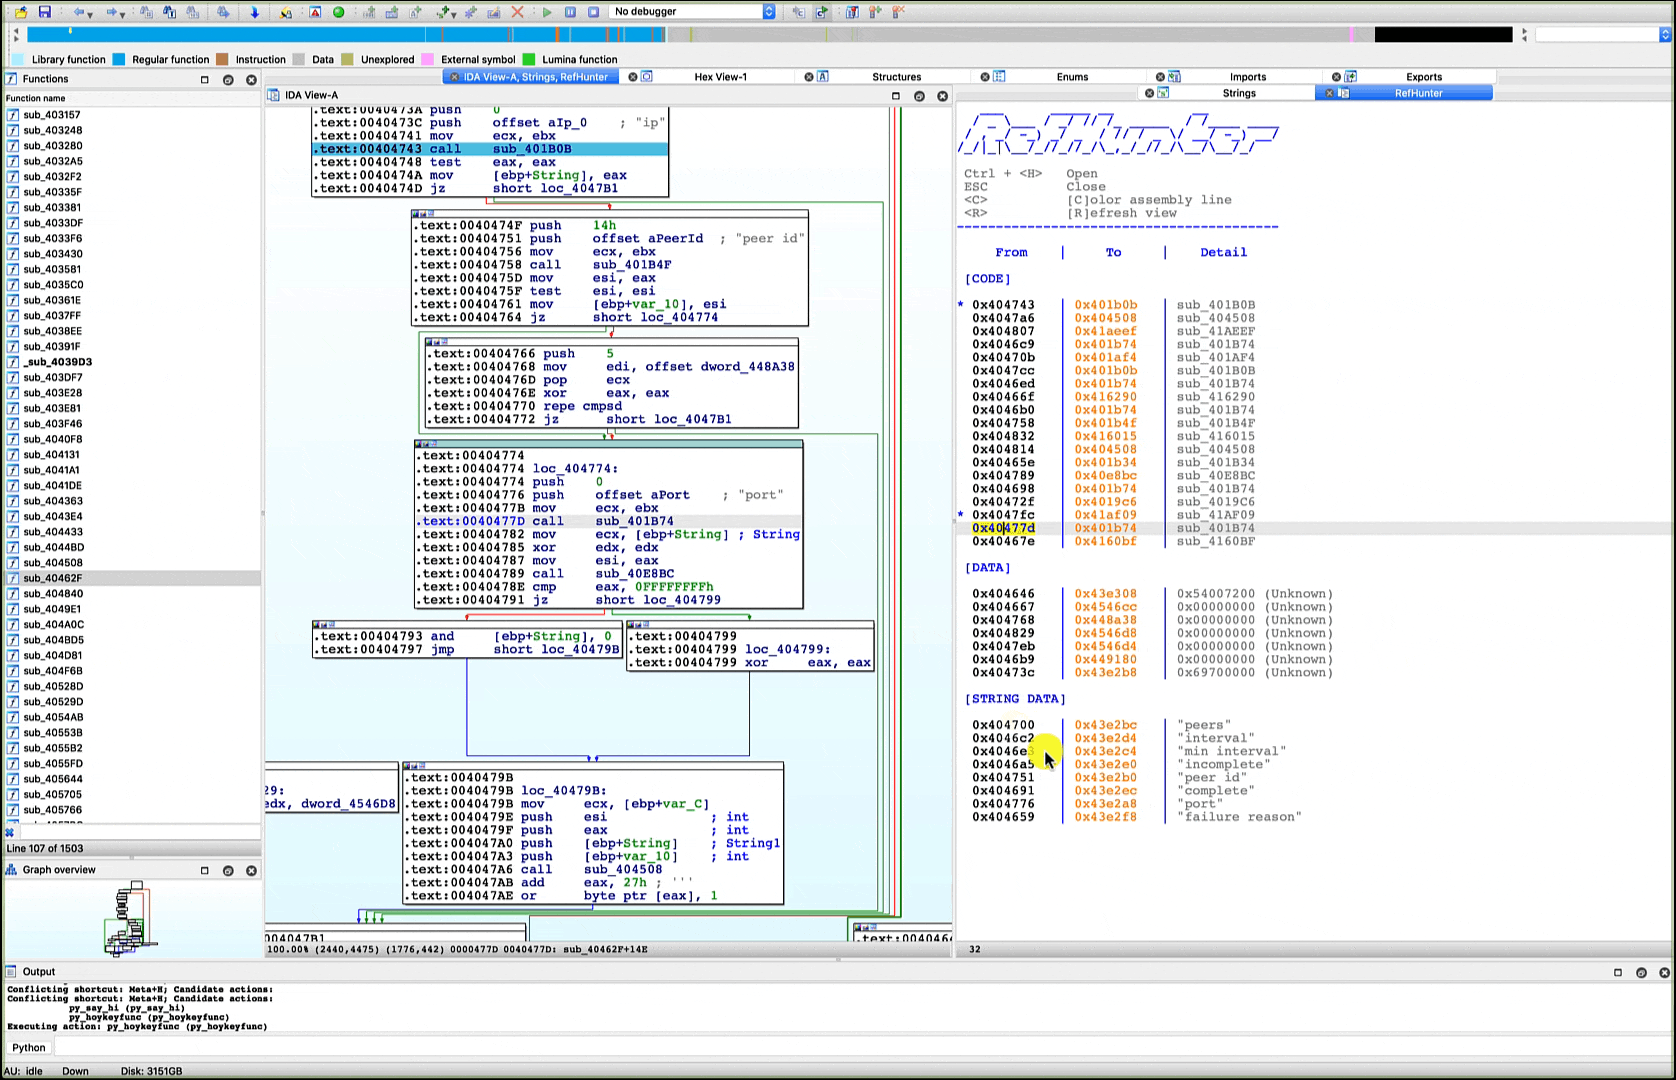Select sub_404508 in the Functions list
The width and height of the screenshot is (1676, 1080).
(53, 563)
